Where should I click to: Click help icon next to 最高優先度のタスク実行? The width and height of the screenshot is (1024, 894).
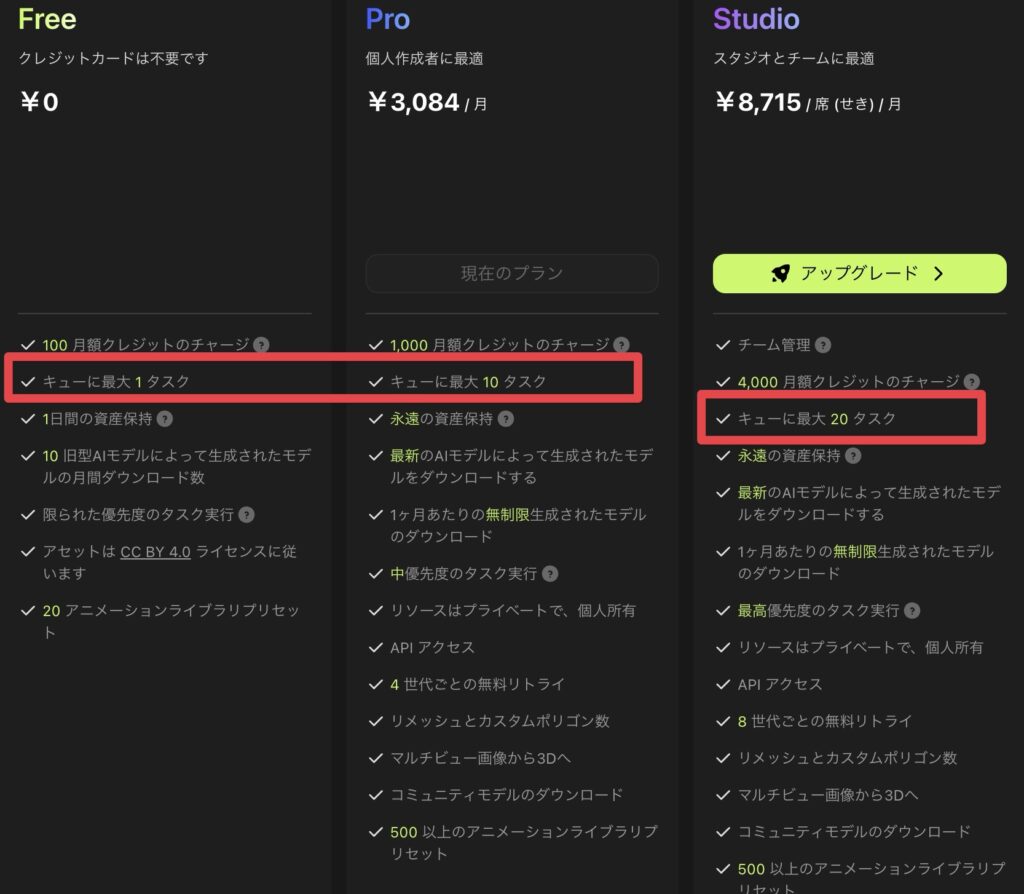click(912, 611)
